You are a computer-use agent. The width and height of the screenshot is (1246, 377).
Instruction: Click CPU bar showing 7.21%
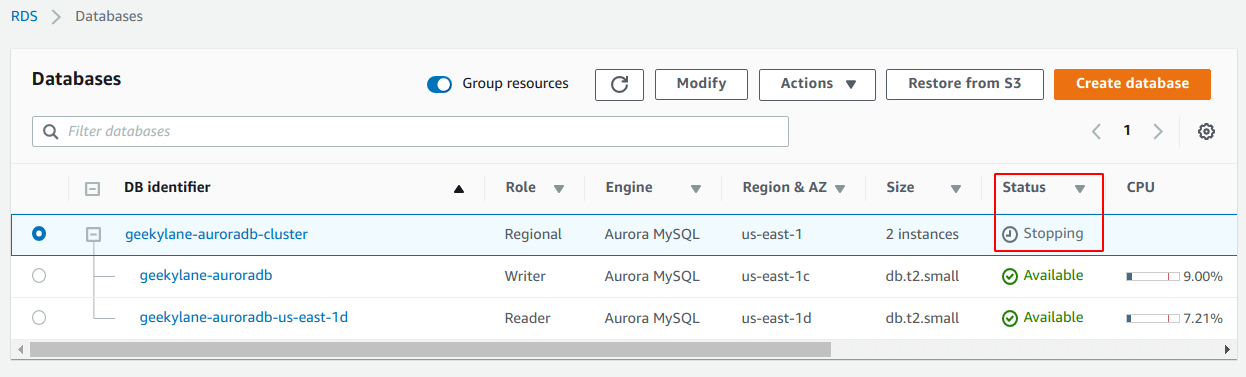tap(1153, 318)
